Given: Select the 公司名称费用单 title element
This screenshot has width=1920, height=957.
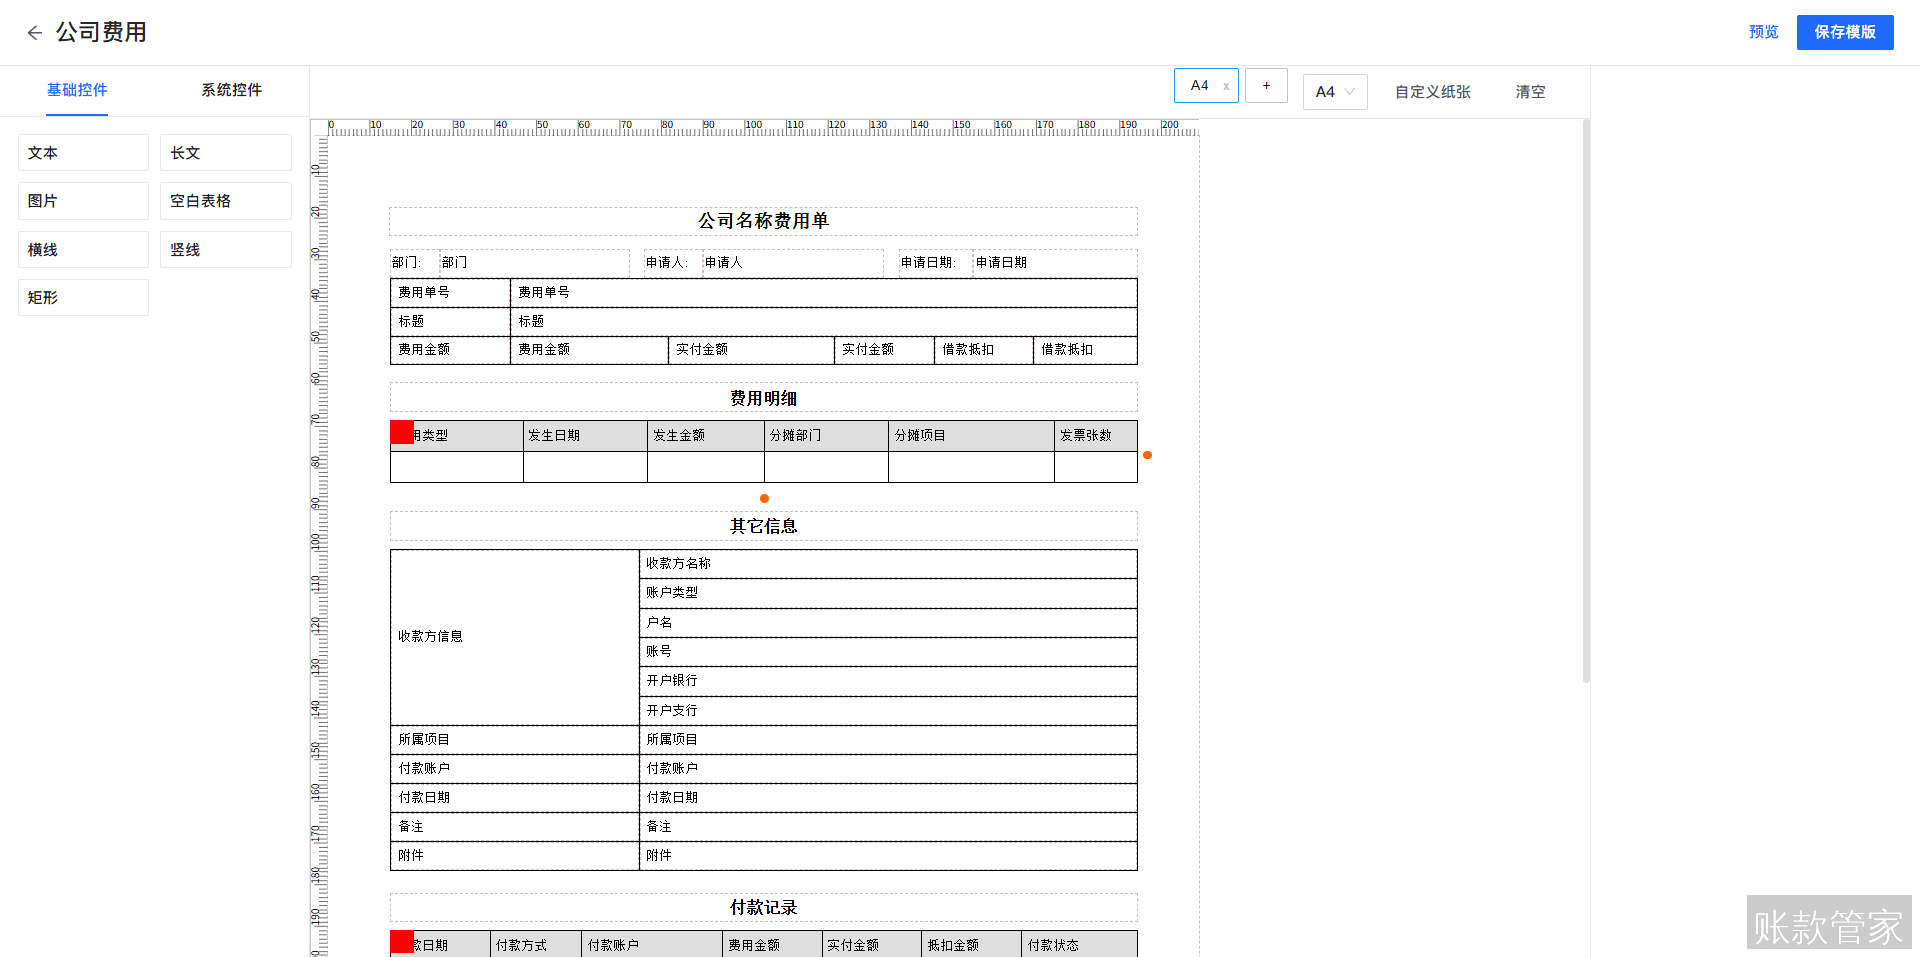Looking at the screenshot, I should pyautogui.click(x=763, y=221).
